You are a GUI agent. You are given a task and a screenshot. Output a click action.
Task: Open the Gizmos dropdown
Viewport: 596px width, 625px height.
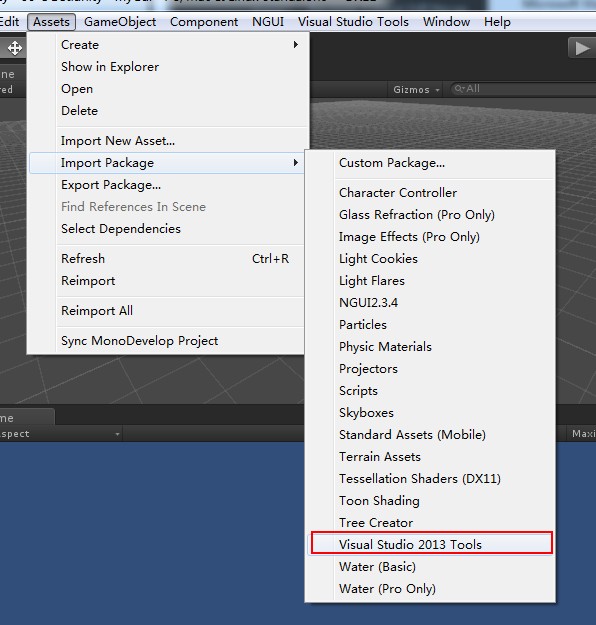pos(416,89)
